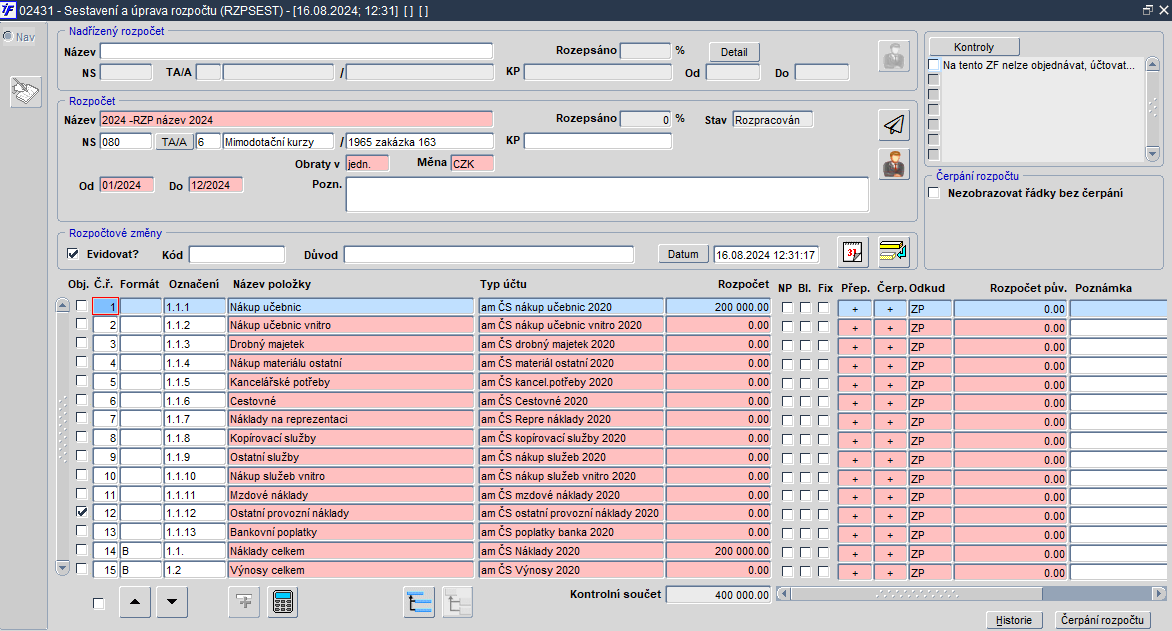Click the Od 01/2024 date field
Viewport: 1172px width, 631px height.
coord(127,185)
